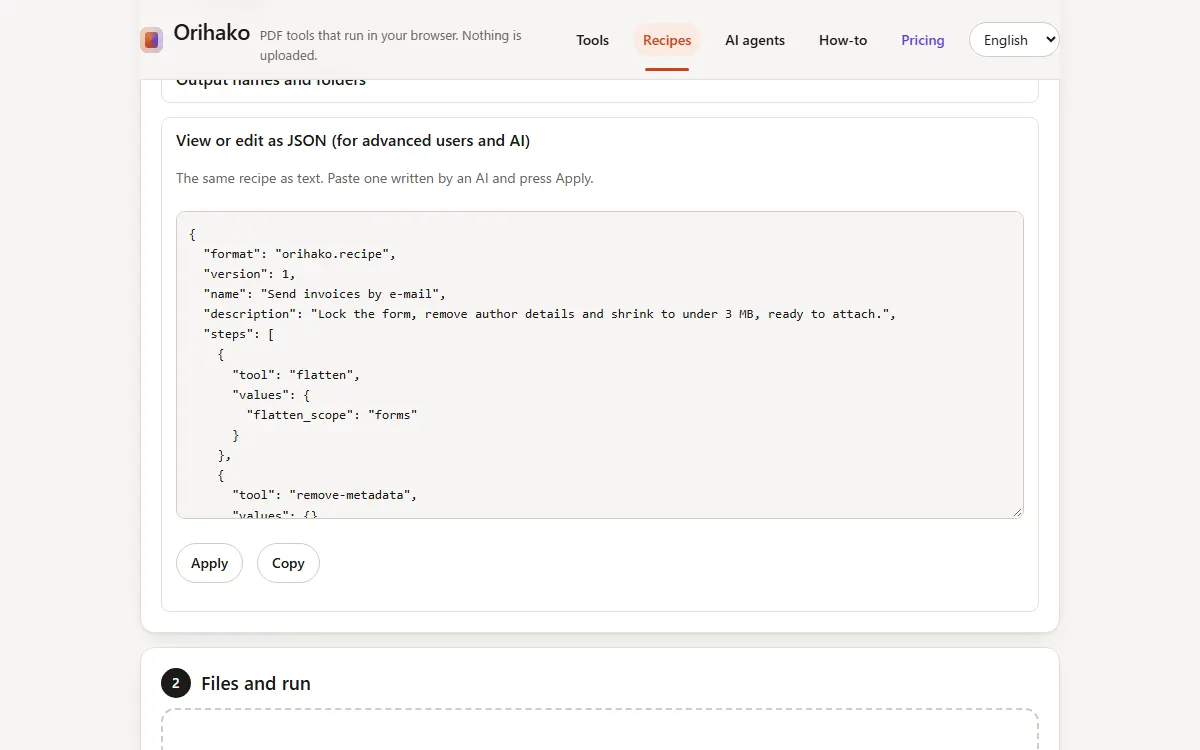
Task: Click the "steps": [ line
Action: (239, 334)
